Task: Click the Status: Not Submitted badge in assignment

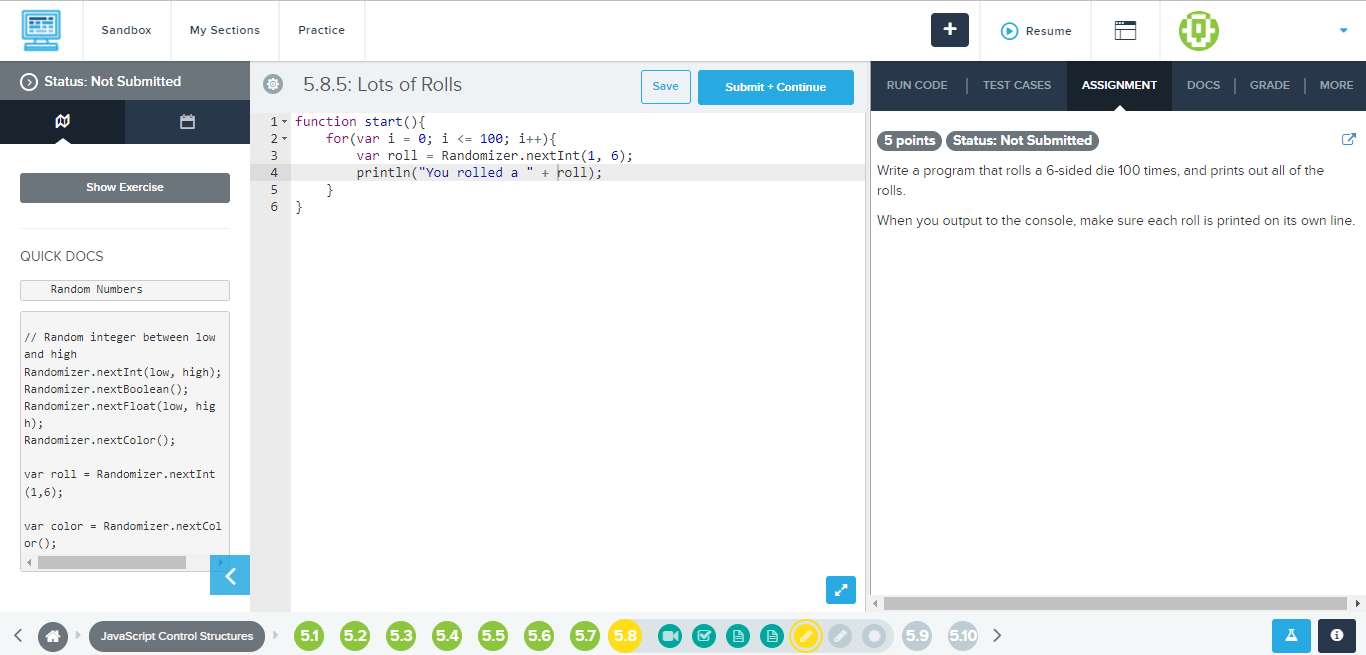Action: (x=1022, y=141)
